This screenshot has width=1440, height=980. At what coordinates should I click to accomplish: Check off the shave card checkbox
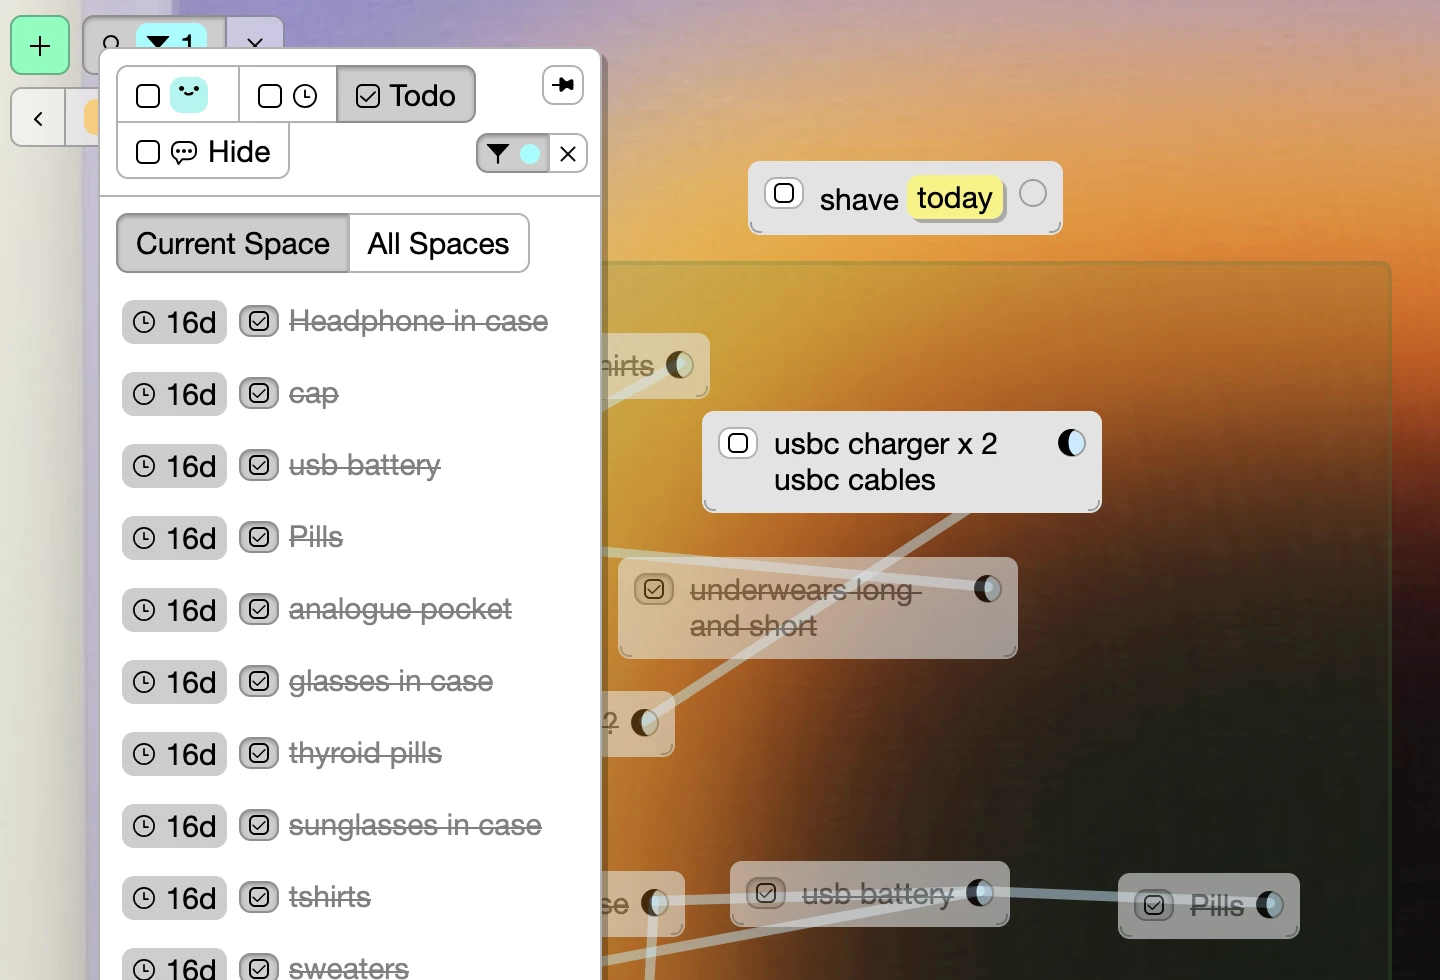[x=785, y=193]
